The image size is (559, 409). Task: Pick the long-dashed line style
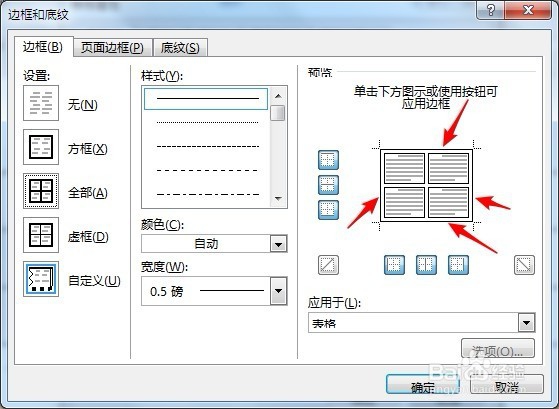point(207,170)
